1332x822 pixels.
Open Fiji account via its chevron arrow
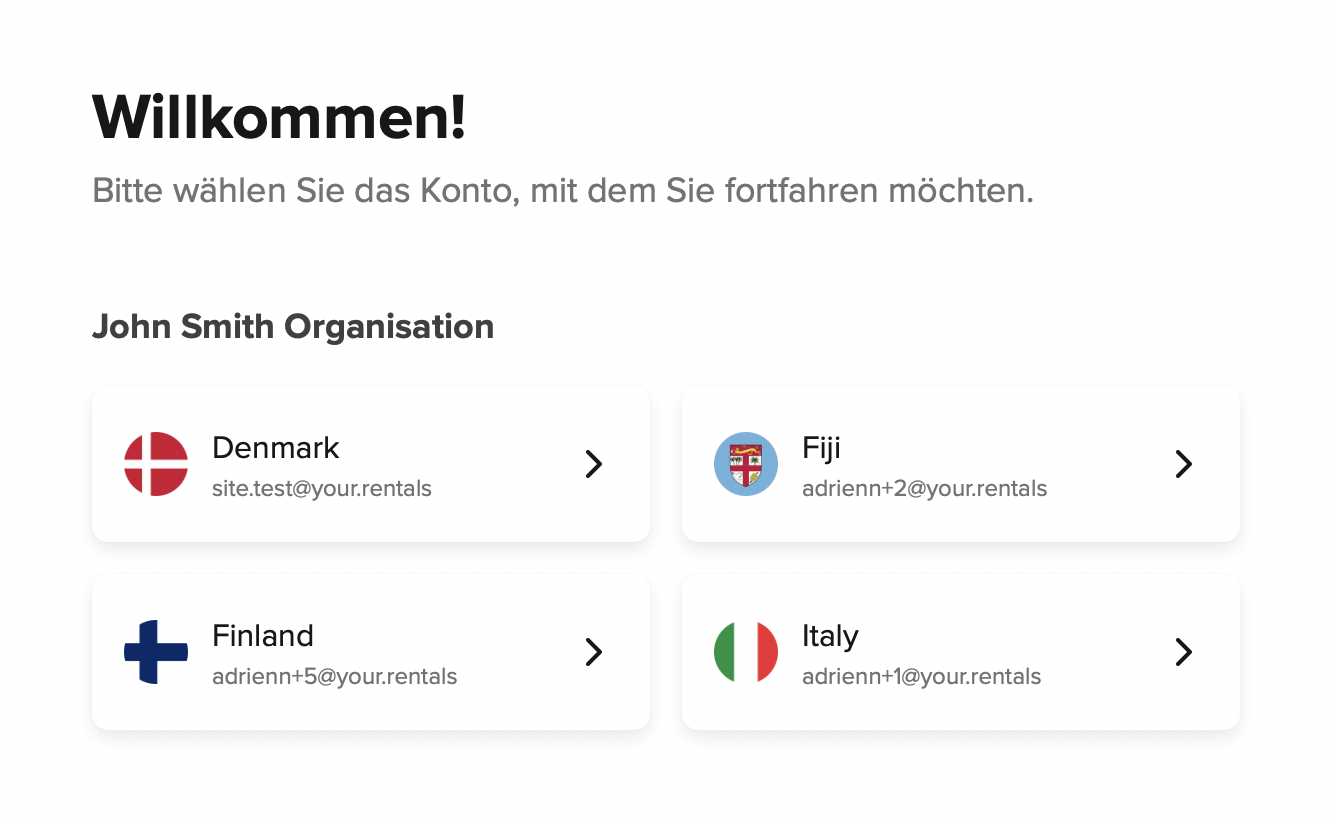1184,464
